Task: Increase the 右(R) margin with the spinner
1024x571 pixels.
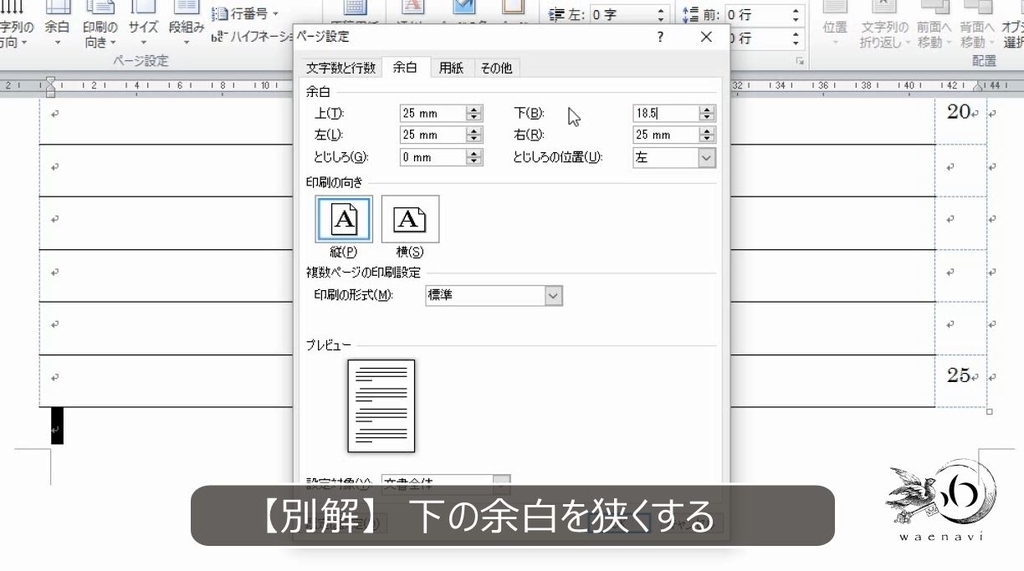Action: click(x=707, y=131)
